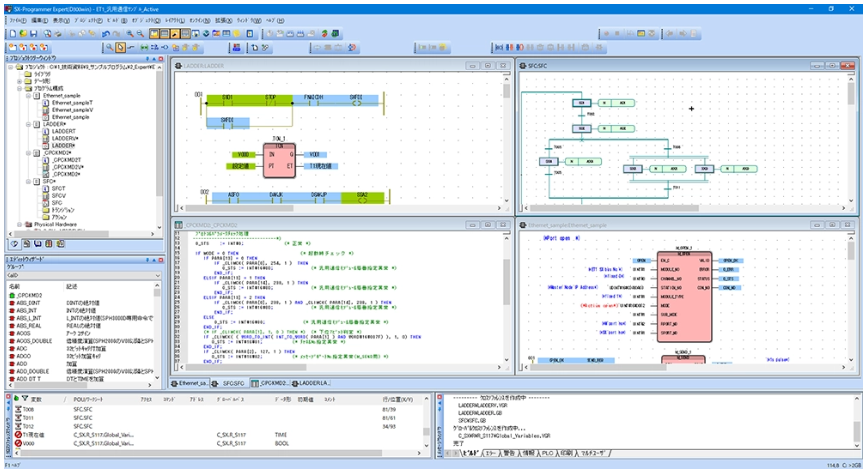Open the Call0 group dropdown
Screen dimensions: 867x472
[158, 272]
